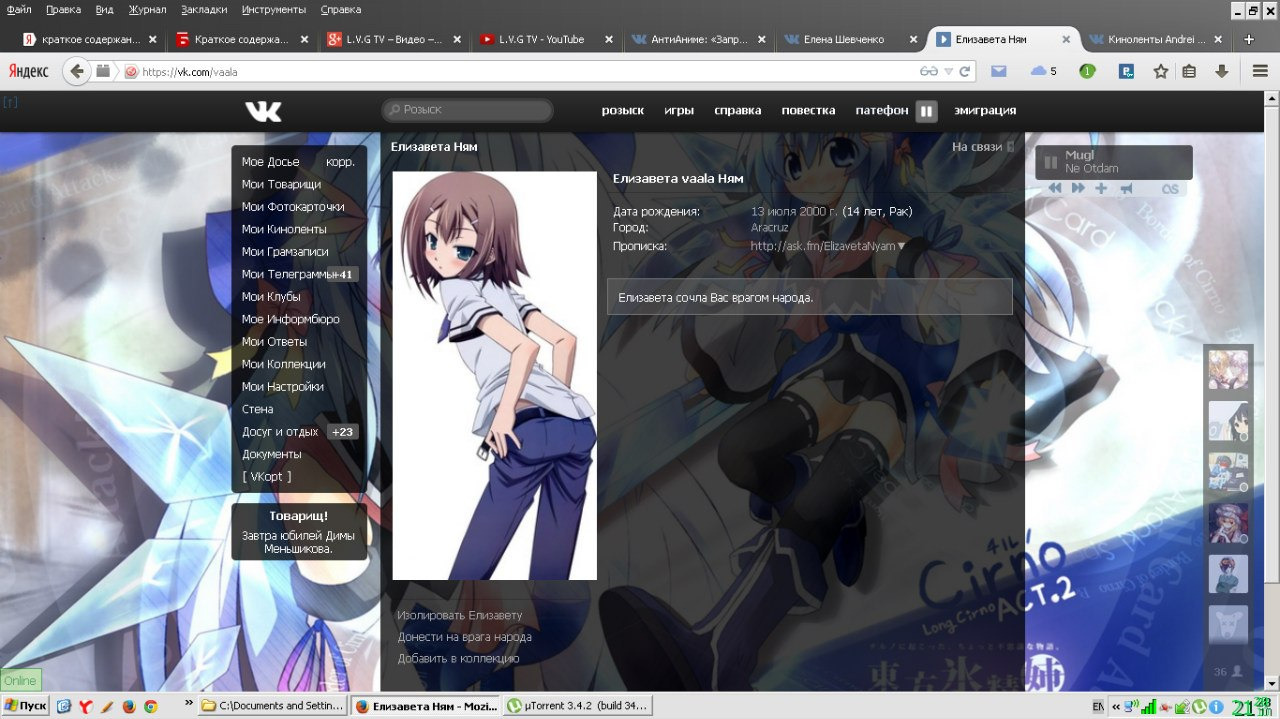
Task: Open the cloud weather icon showing 5
Action: tap(1043, 71)
